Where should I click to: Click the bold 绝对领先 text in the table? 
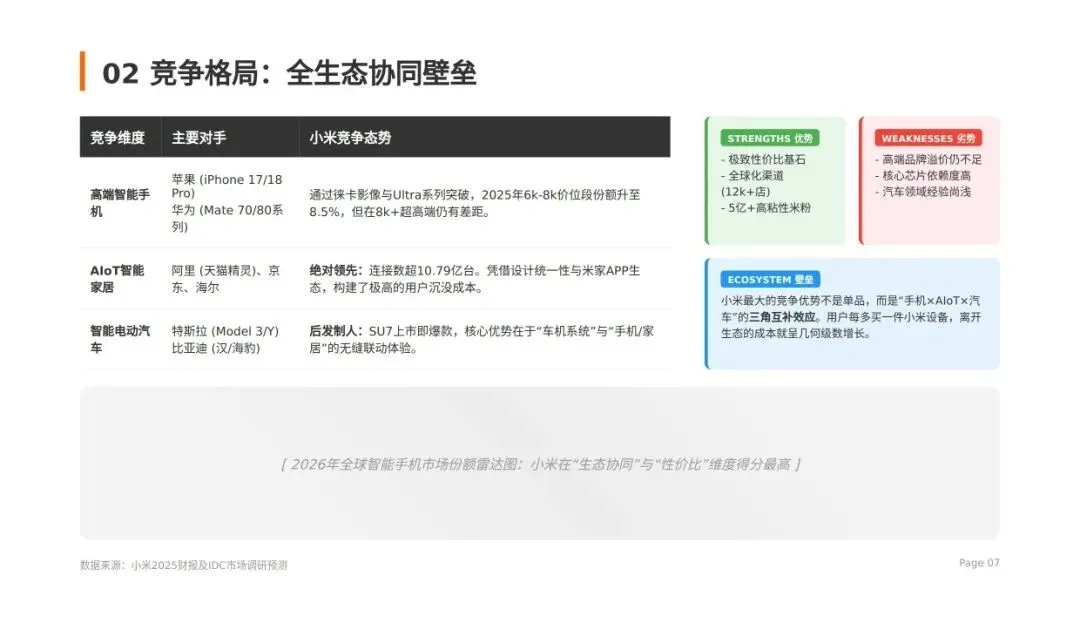pos(334,268)
